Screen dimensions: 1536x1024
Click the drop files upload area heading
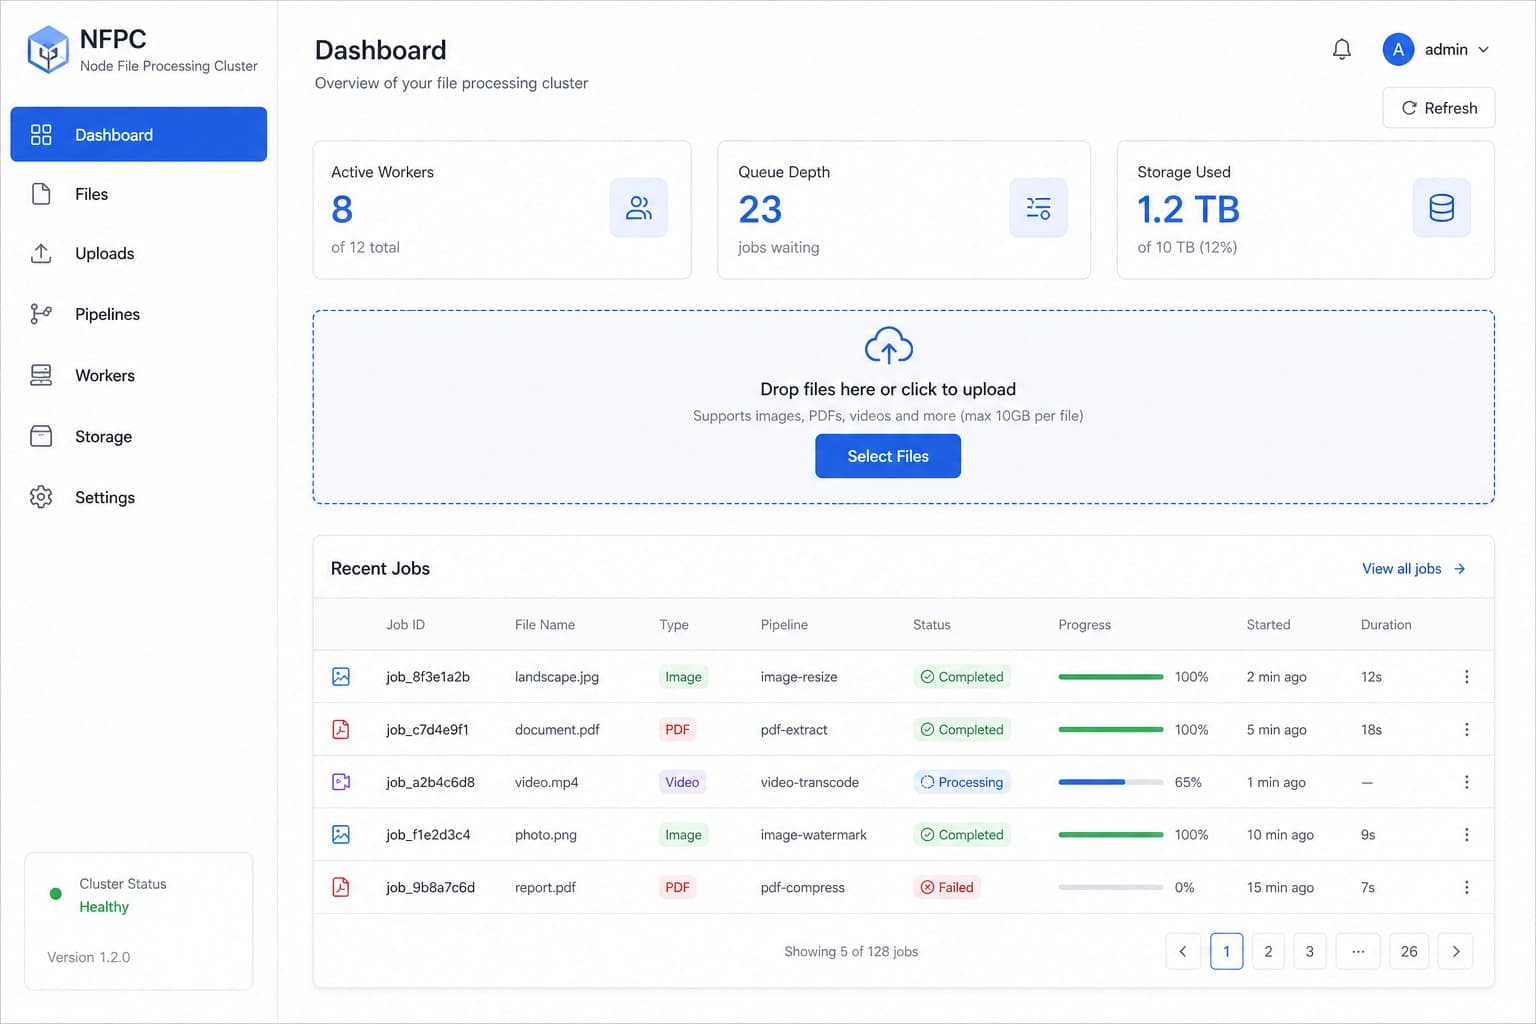point(888,389)
